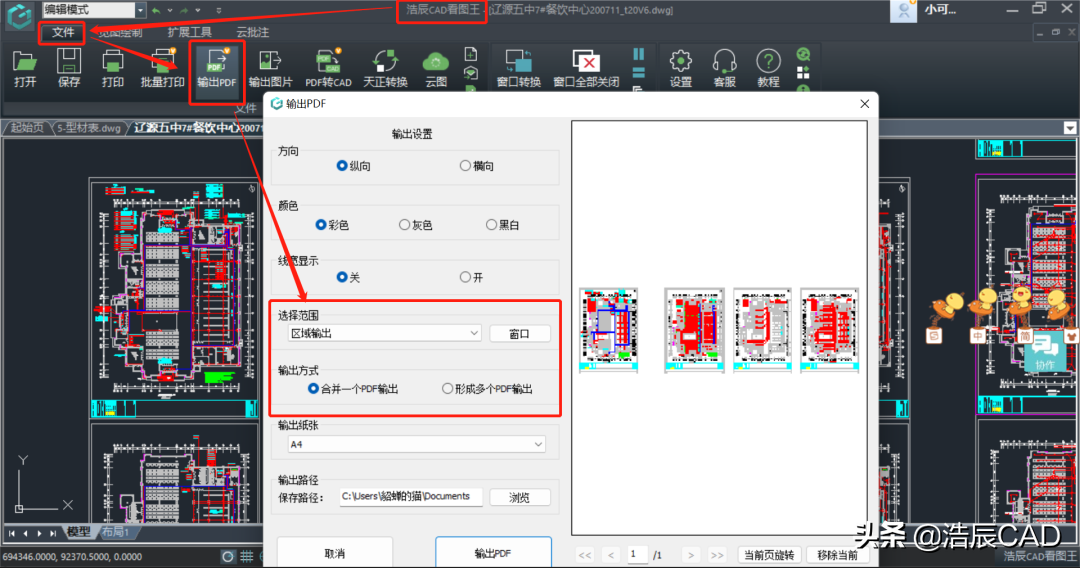Image resolution: width=1080 pixels, height=568 pixels.
Task: Click the page number input field
Action: pyautogui.click(x=637, y=554)
